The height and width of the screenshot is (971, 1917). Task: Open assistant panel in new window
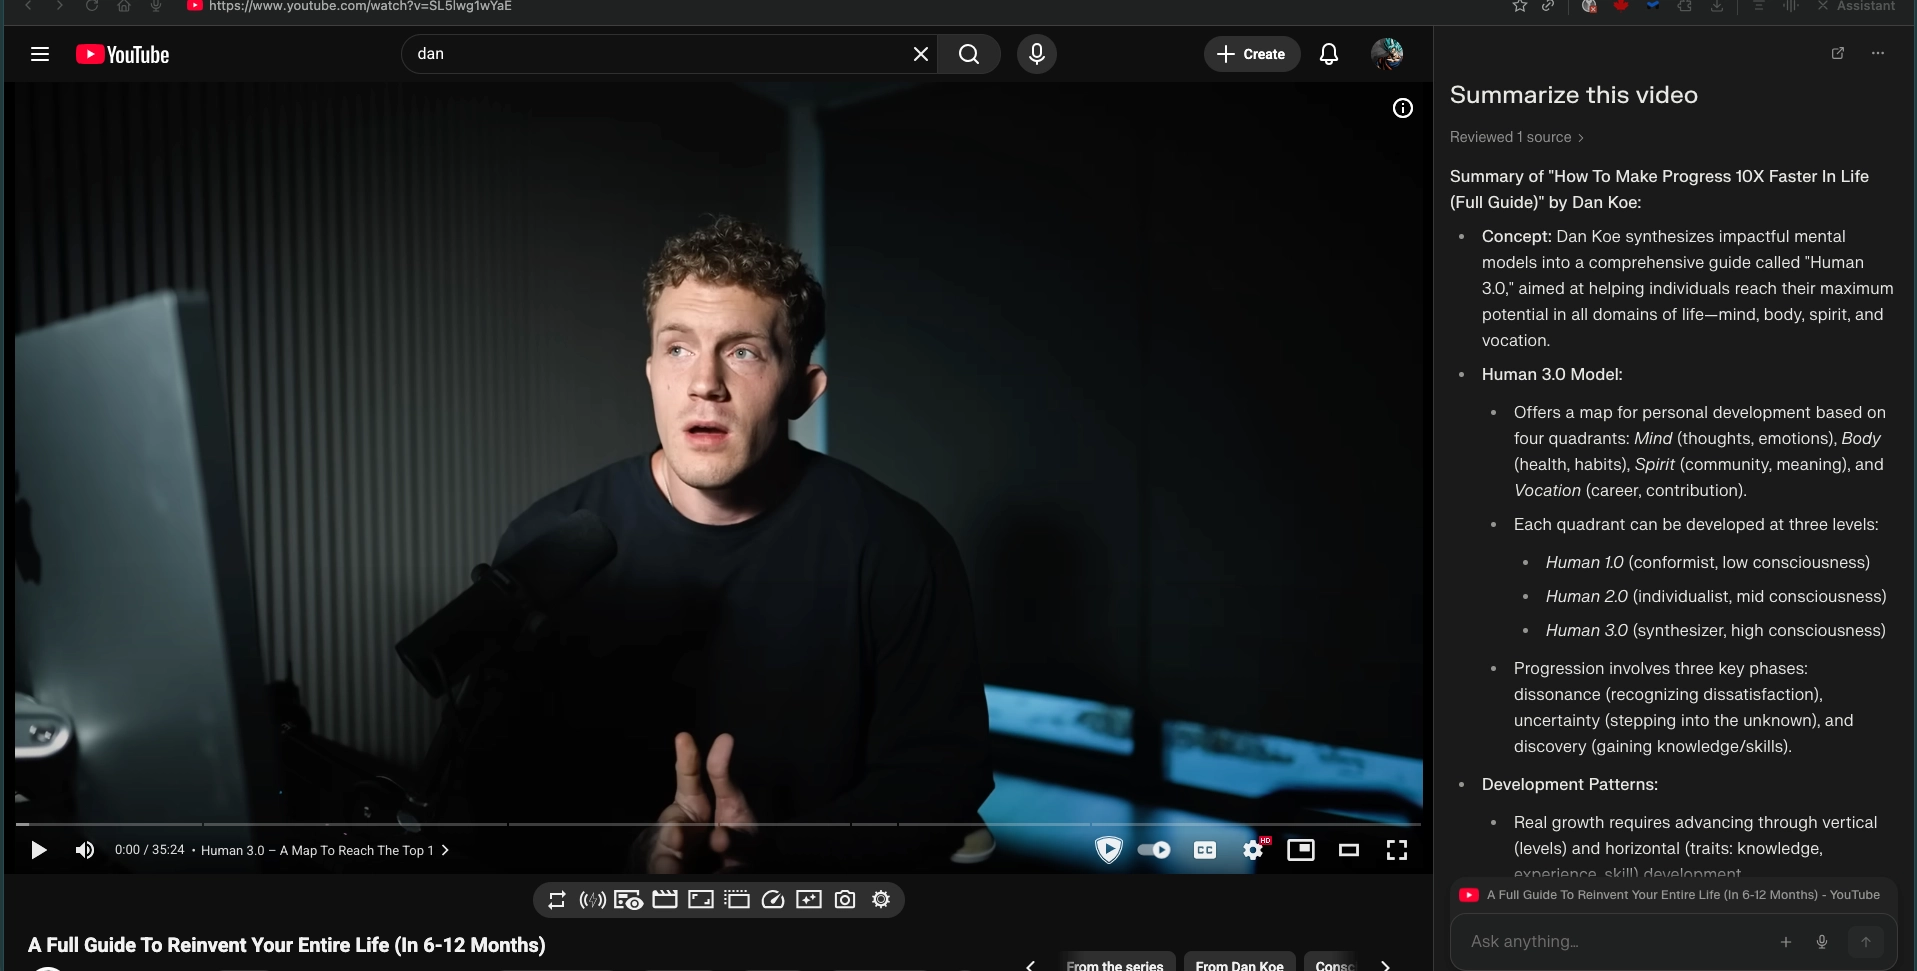click(x=1838, y=54)
